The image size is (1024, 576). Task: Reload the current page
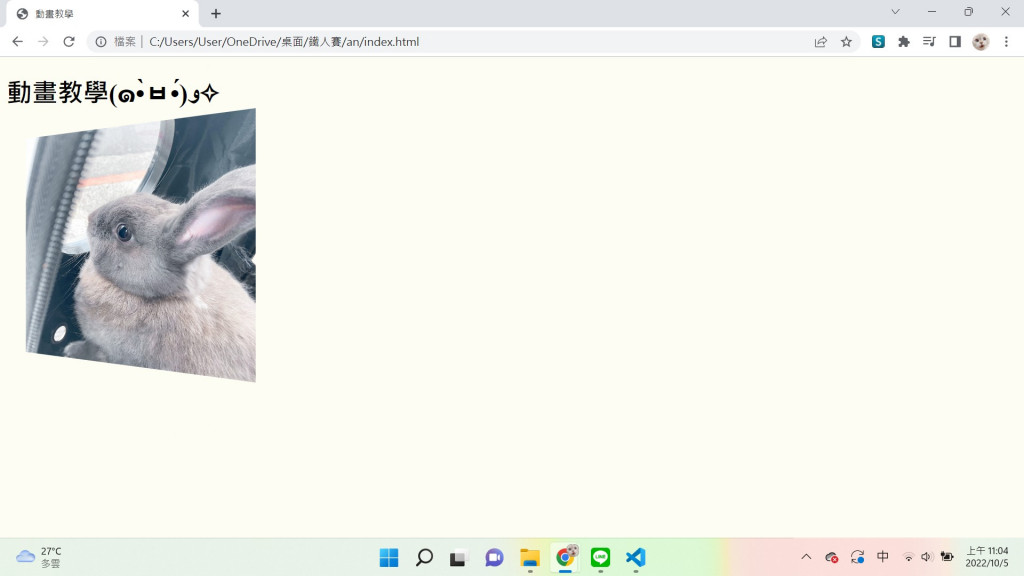pyautogui.click(x=69, y=42)
